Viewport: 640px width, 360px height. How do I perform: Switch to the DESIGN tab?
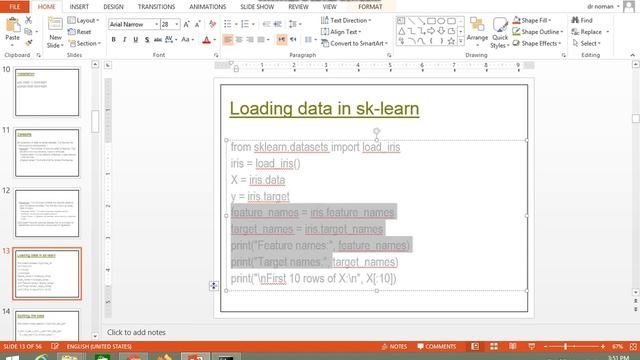pos(113,7)
